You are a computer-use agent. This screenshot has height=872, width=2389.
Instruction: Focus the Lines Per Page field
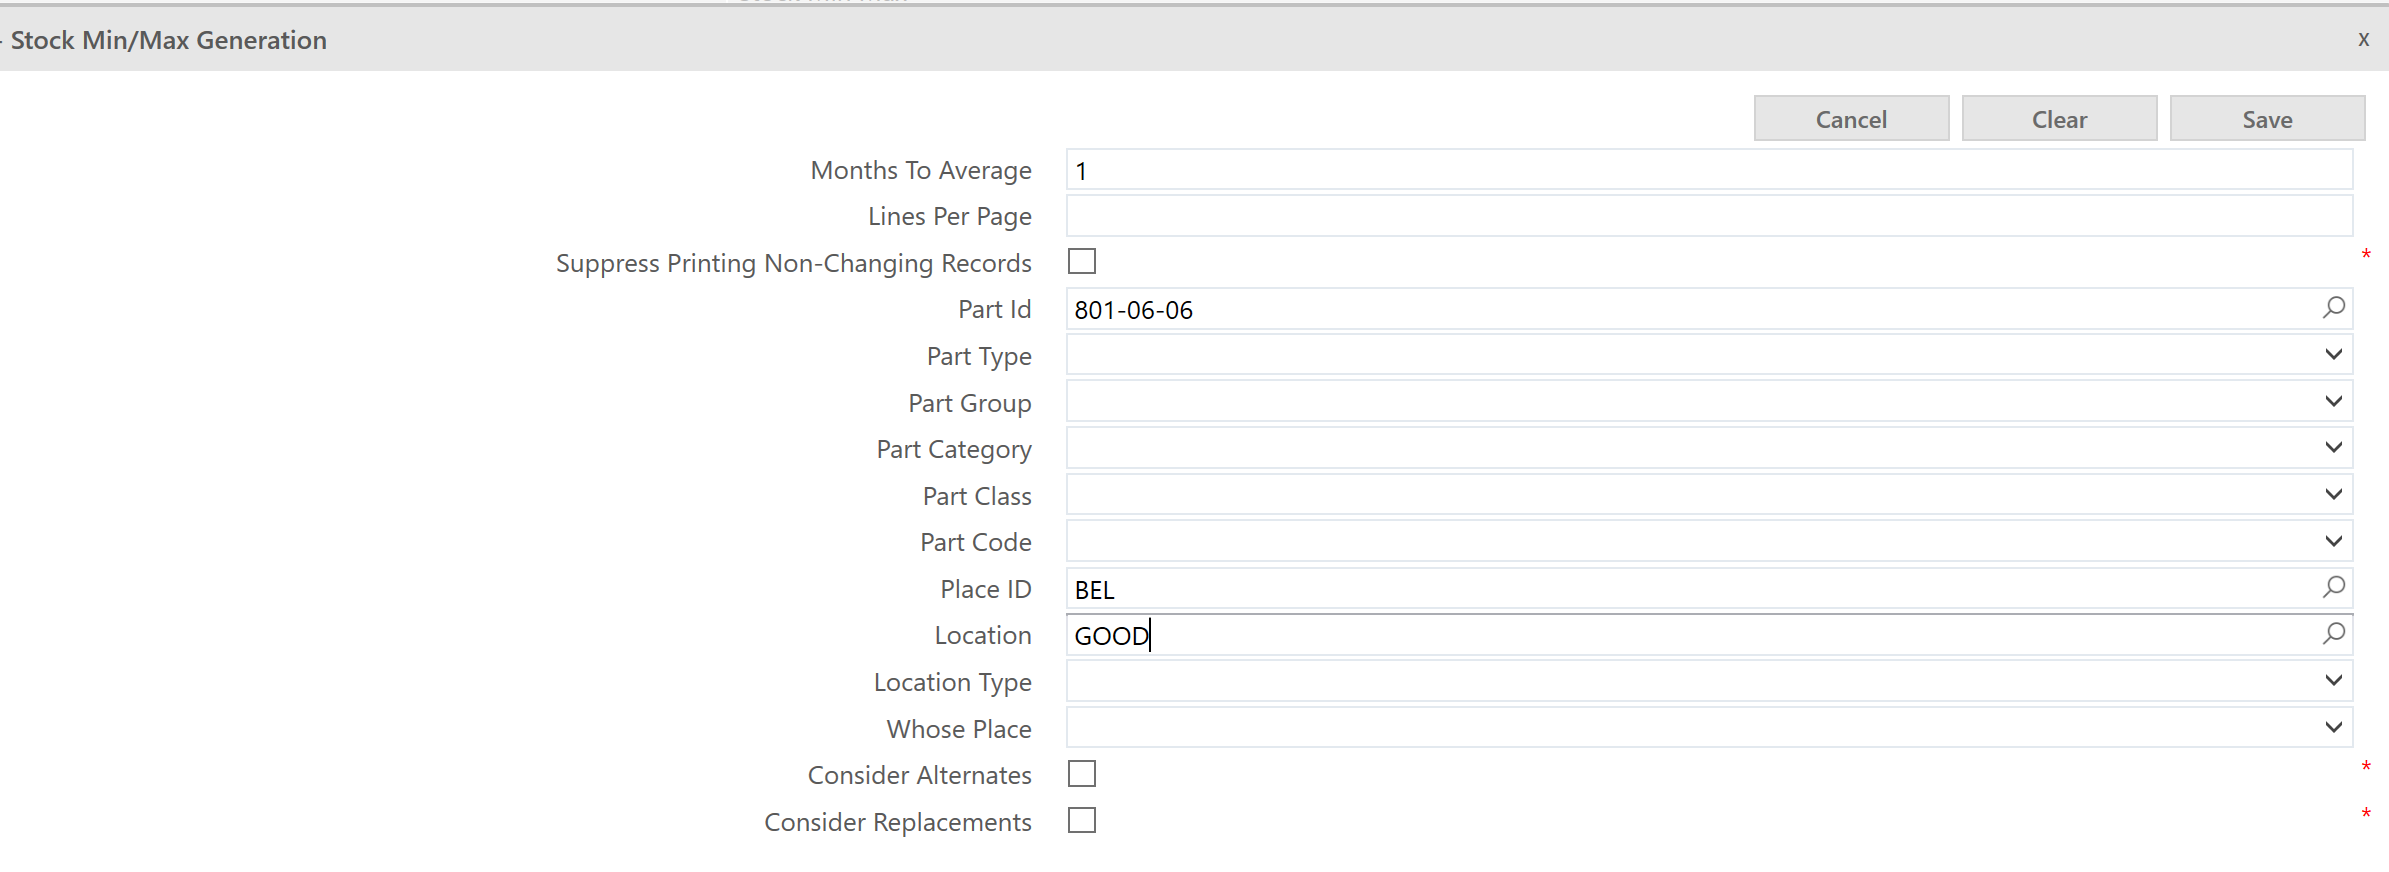coord(1709,216)
